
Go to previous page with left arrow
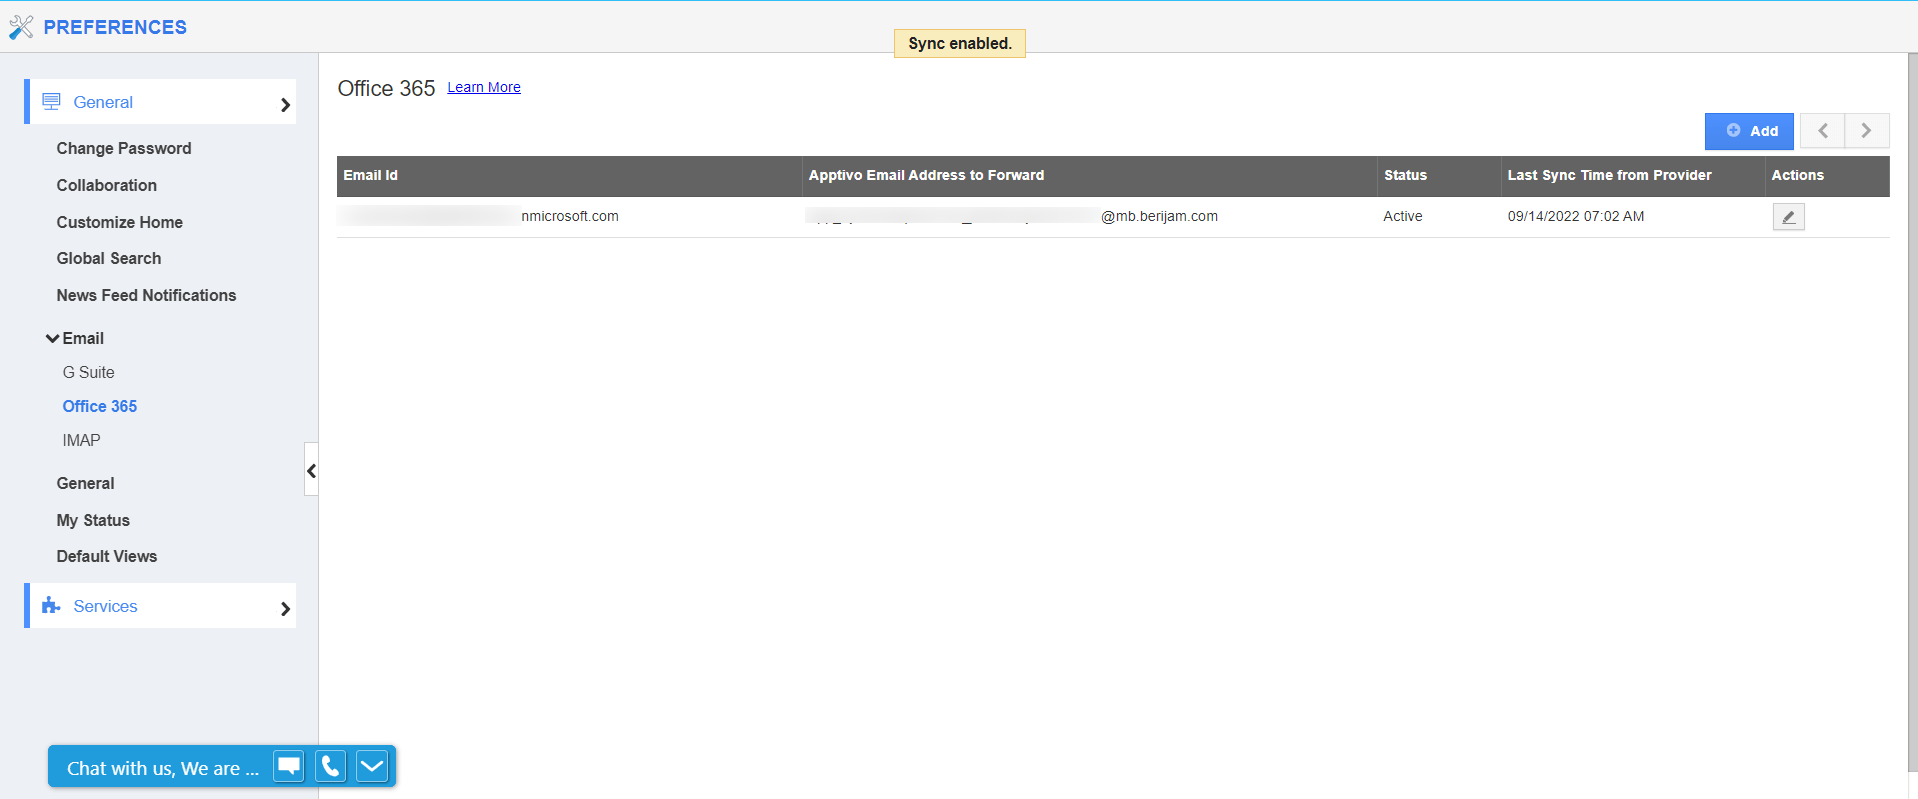tap(1823, 131)
